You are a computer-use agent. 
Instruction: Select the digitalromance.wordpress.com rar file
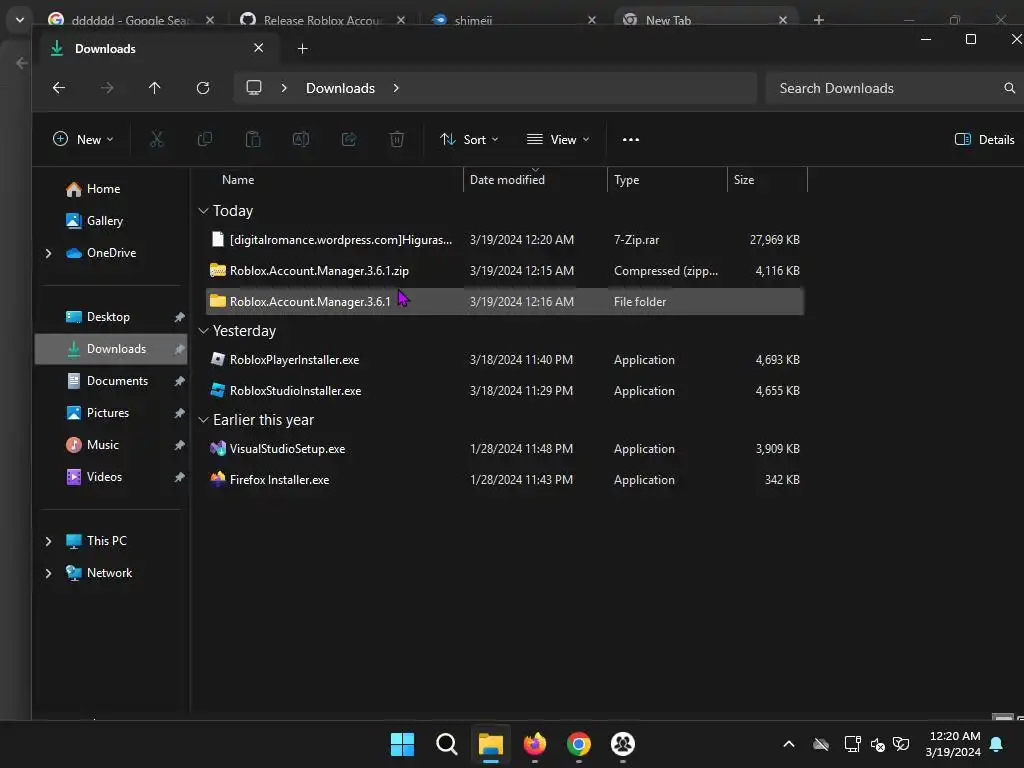(504, 240)
